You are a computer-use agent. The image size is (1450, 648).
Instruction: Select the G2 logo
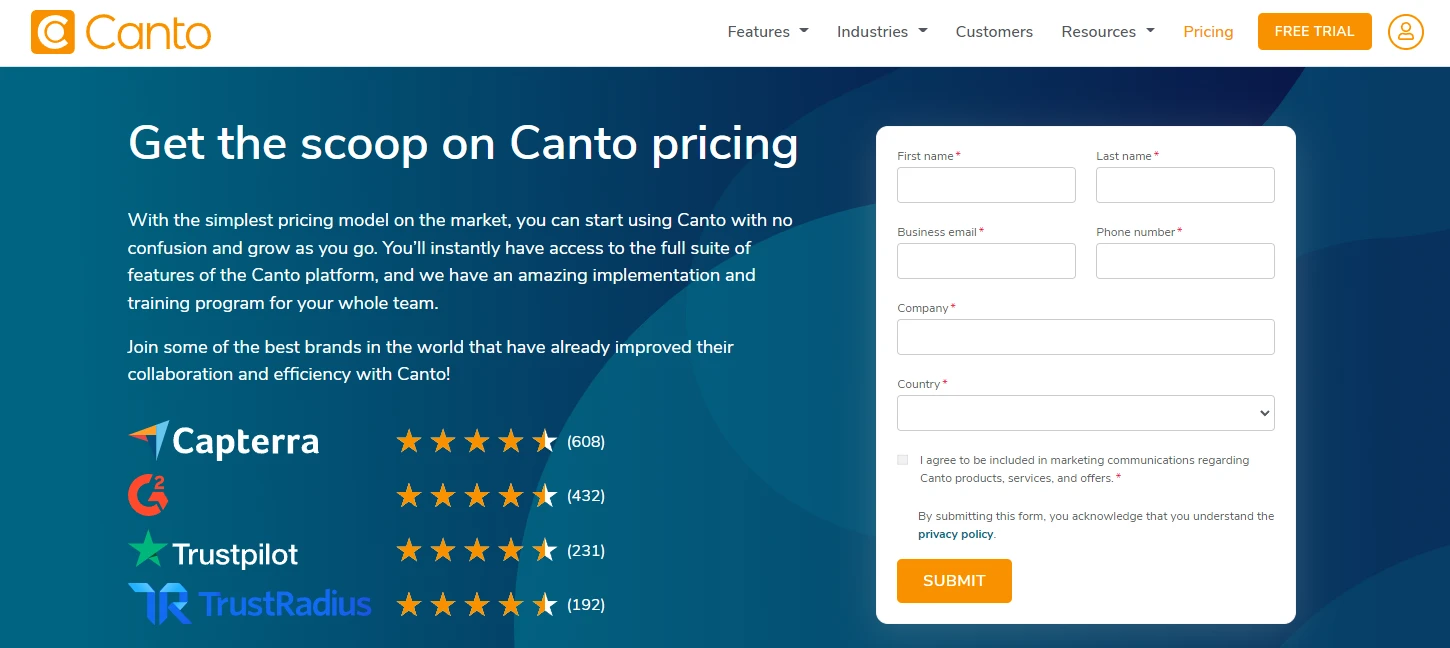pyautogui.click(x=148, y=495)
